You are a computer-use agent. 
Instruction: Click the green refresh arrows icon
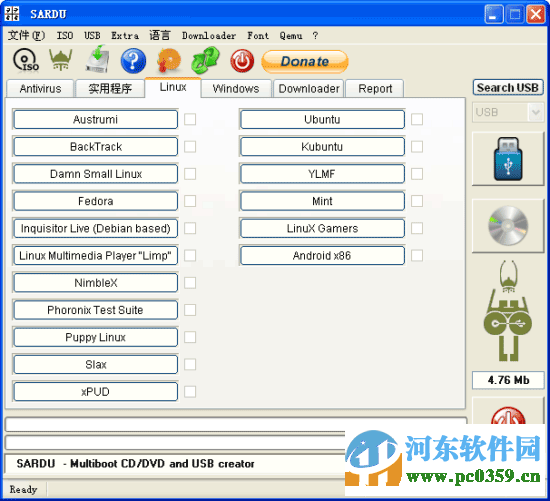tap(206, 60)
